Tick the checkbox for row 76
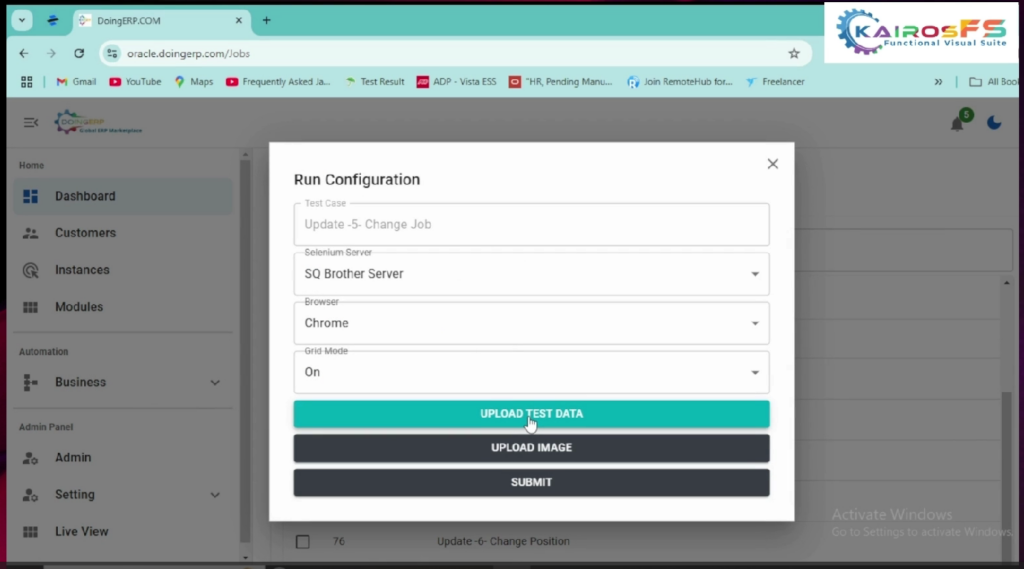1024x569 pixels. [x=302, y=542]
